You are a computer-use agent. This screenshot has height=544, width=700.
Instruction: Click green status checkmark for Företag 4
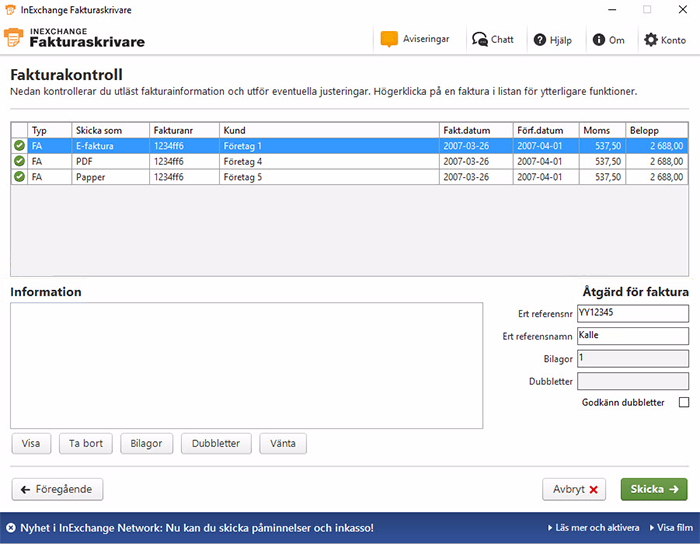[19, 161]
